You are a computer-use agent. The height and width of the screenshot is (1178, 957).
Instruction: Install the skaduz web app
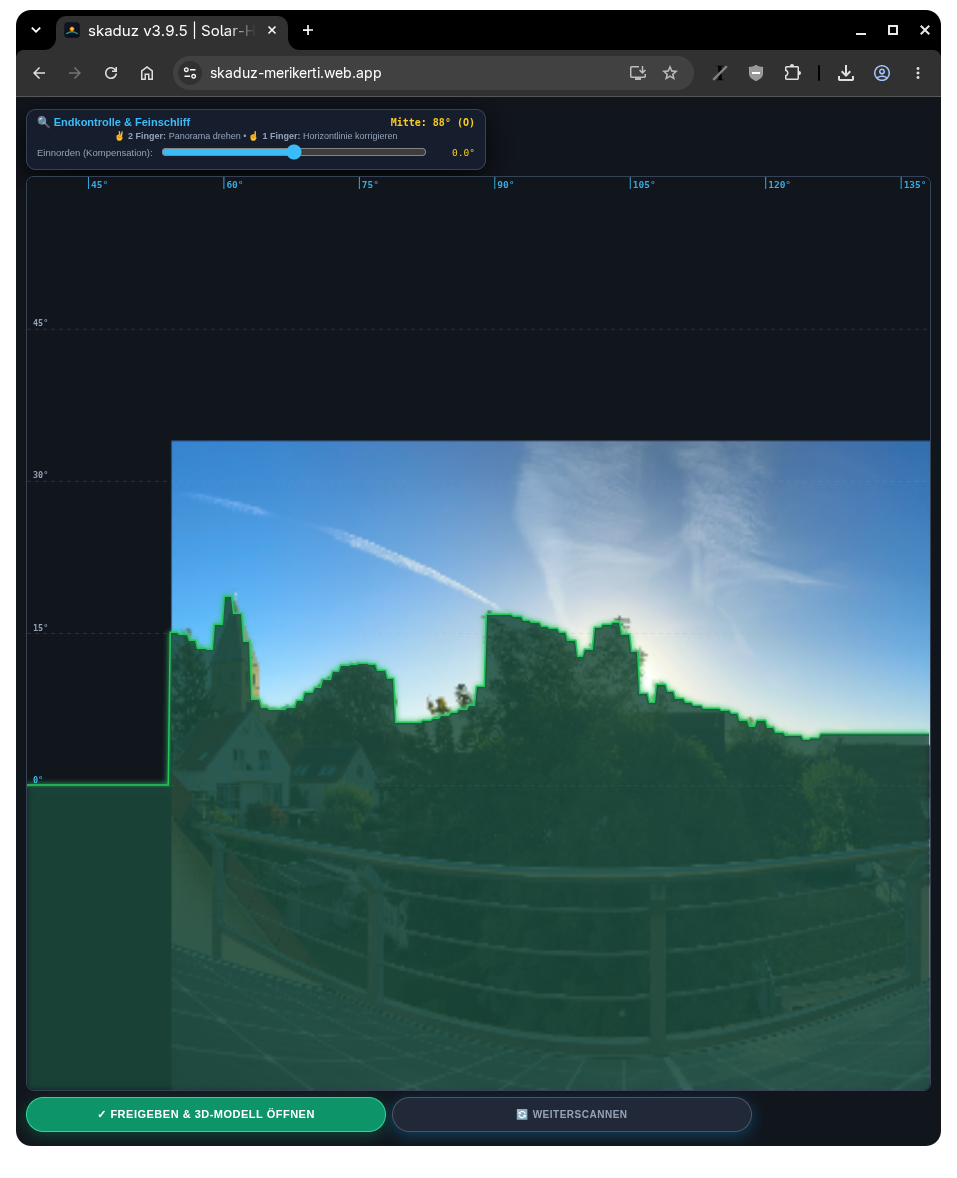[x=638, y=73]
